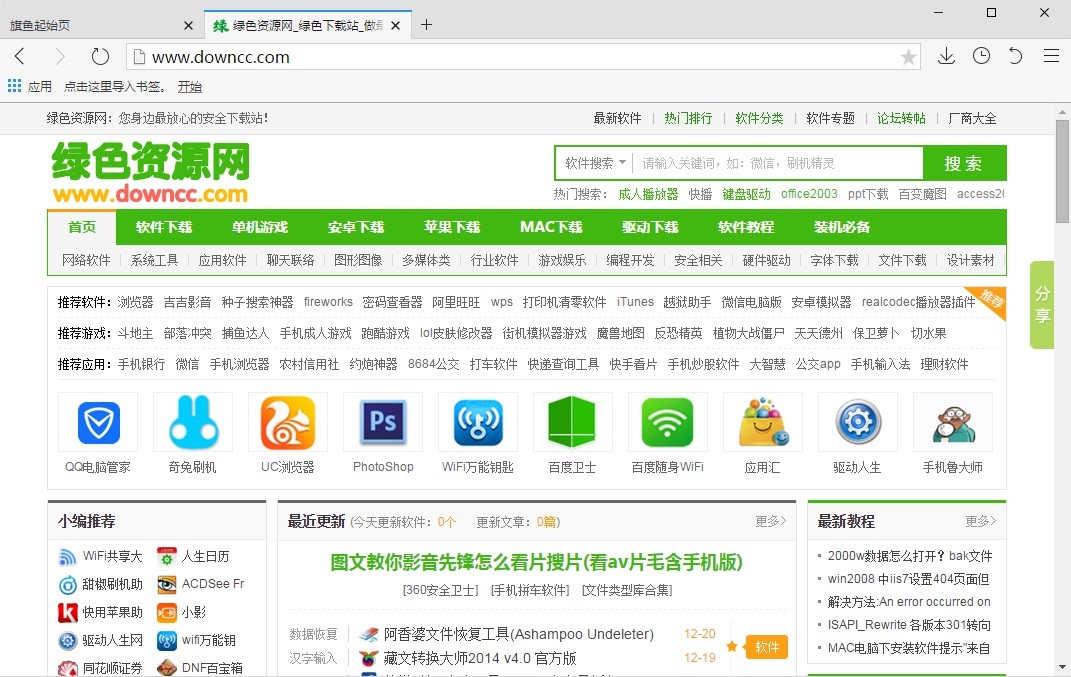Viewport: 1071px width, 677px height.
Task: Click the browser download arrow icon
Action: click(945, 56)
